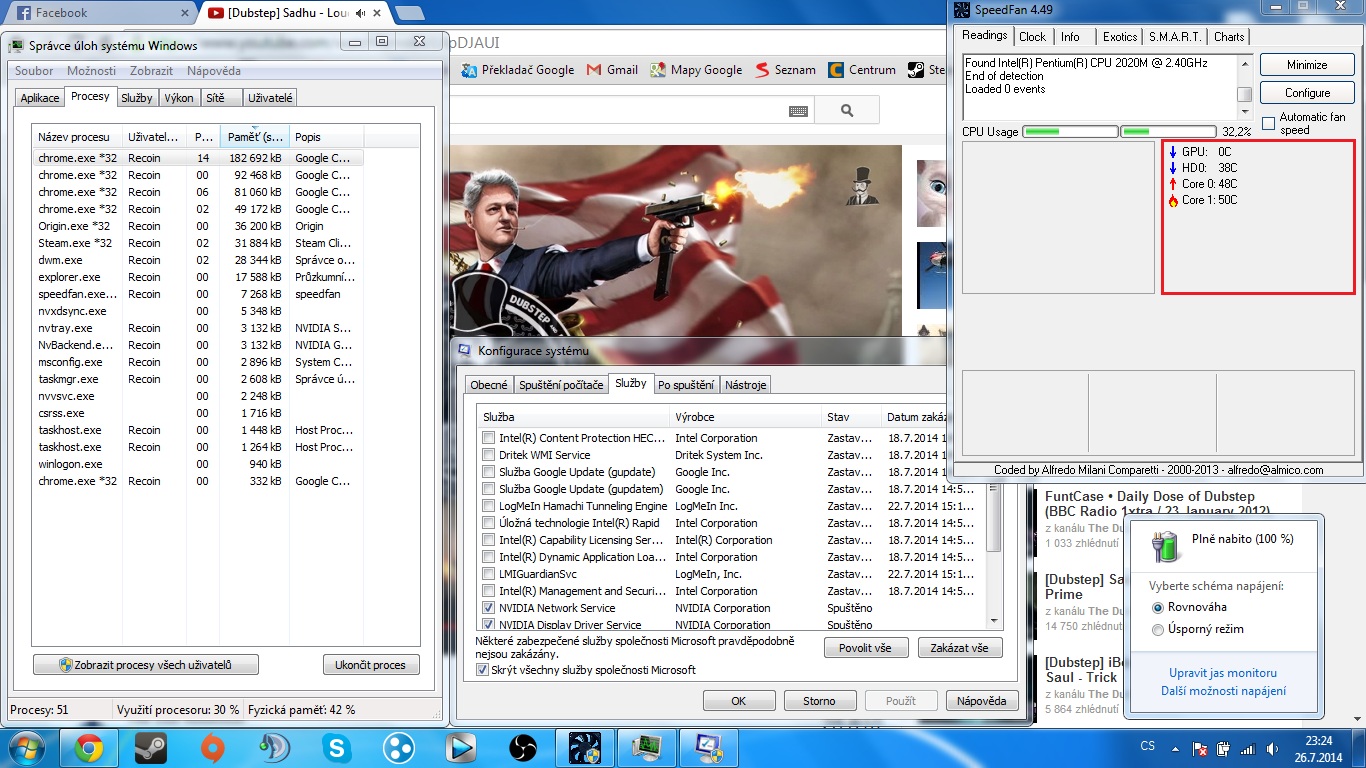
Task: Open Google Chrome from the taskbar
Action: [88, 747]
